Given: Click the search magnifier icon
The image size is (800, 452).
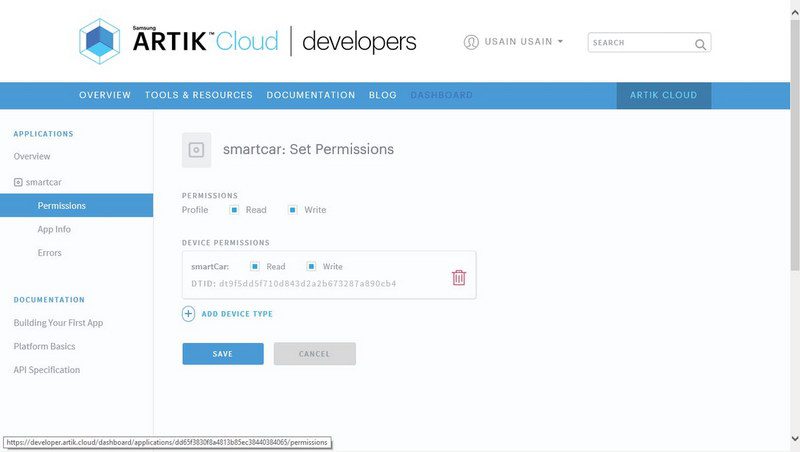Looking at the screenshot, I should pos(700,43).
